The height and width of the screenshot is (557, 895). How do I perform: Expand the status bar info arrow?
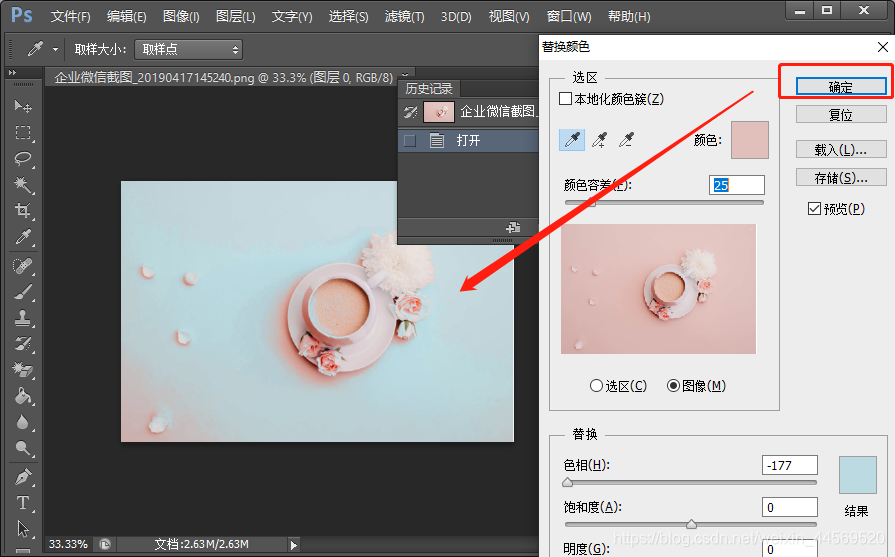click(x=293, y=544)
